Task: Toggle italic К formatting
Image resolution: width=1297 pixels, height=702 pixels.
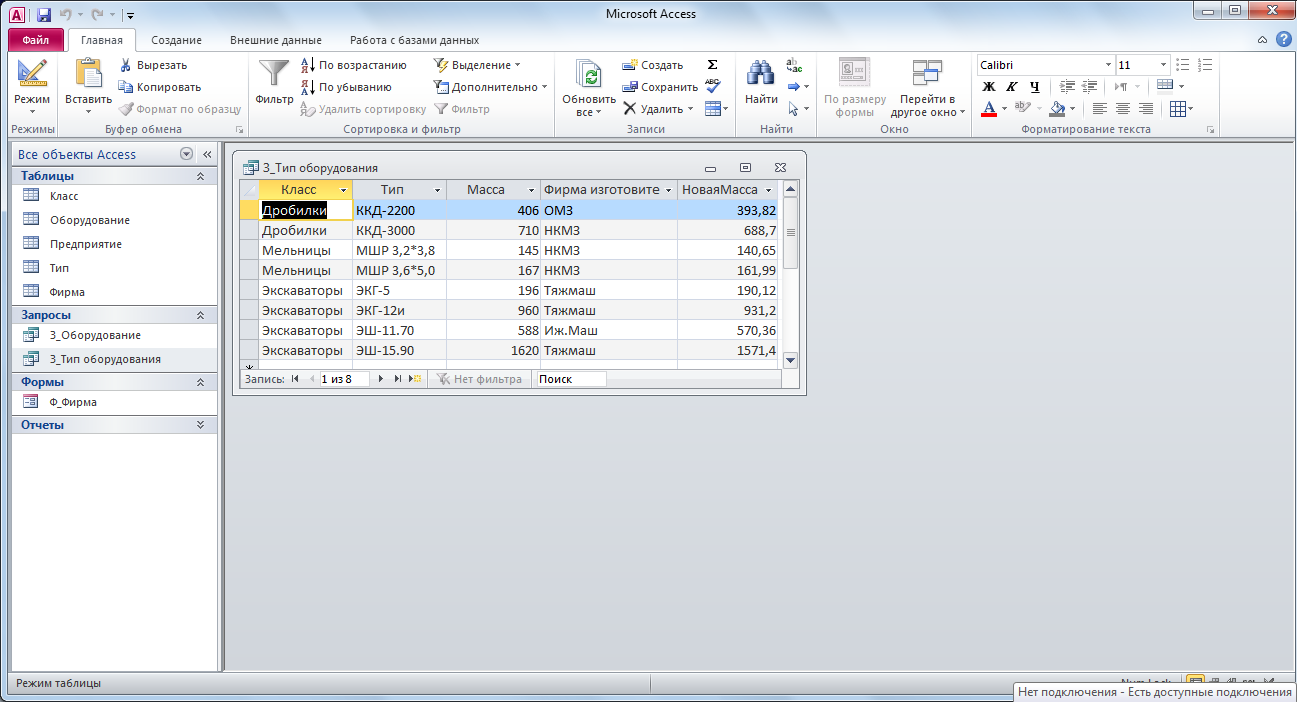Action: tap(1012, 87)
